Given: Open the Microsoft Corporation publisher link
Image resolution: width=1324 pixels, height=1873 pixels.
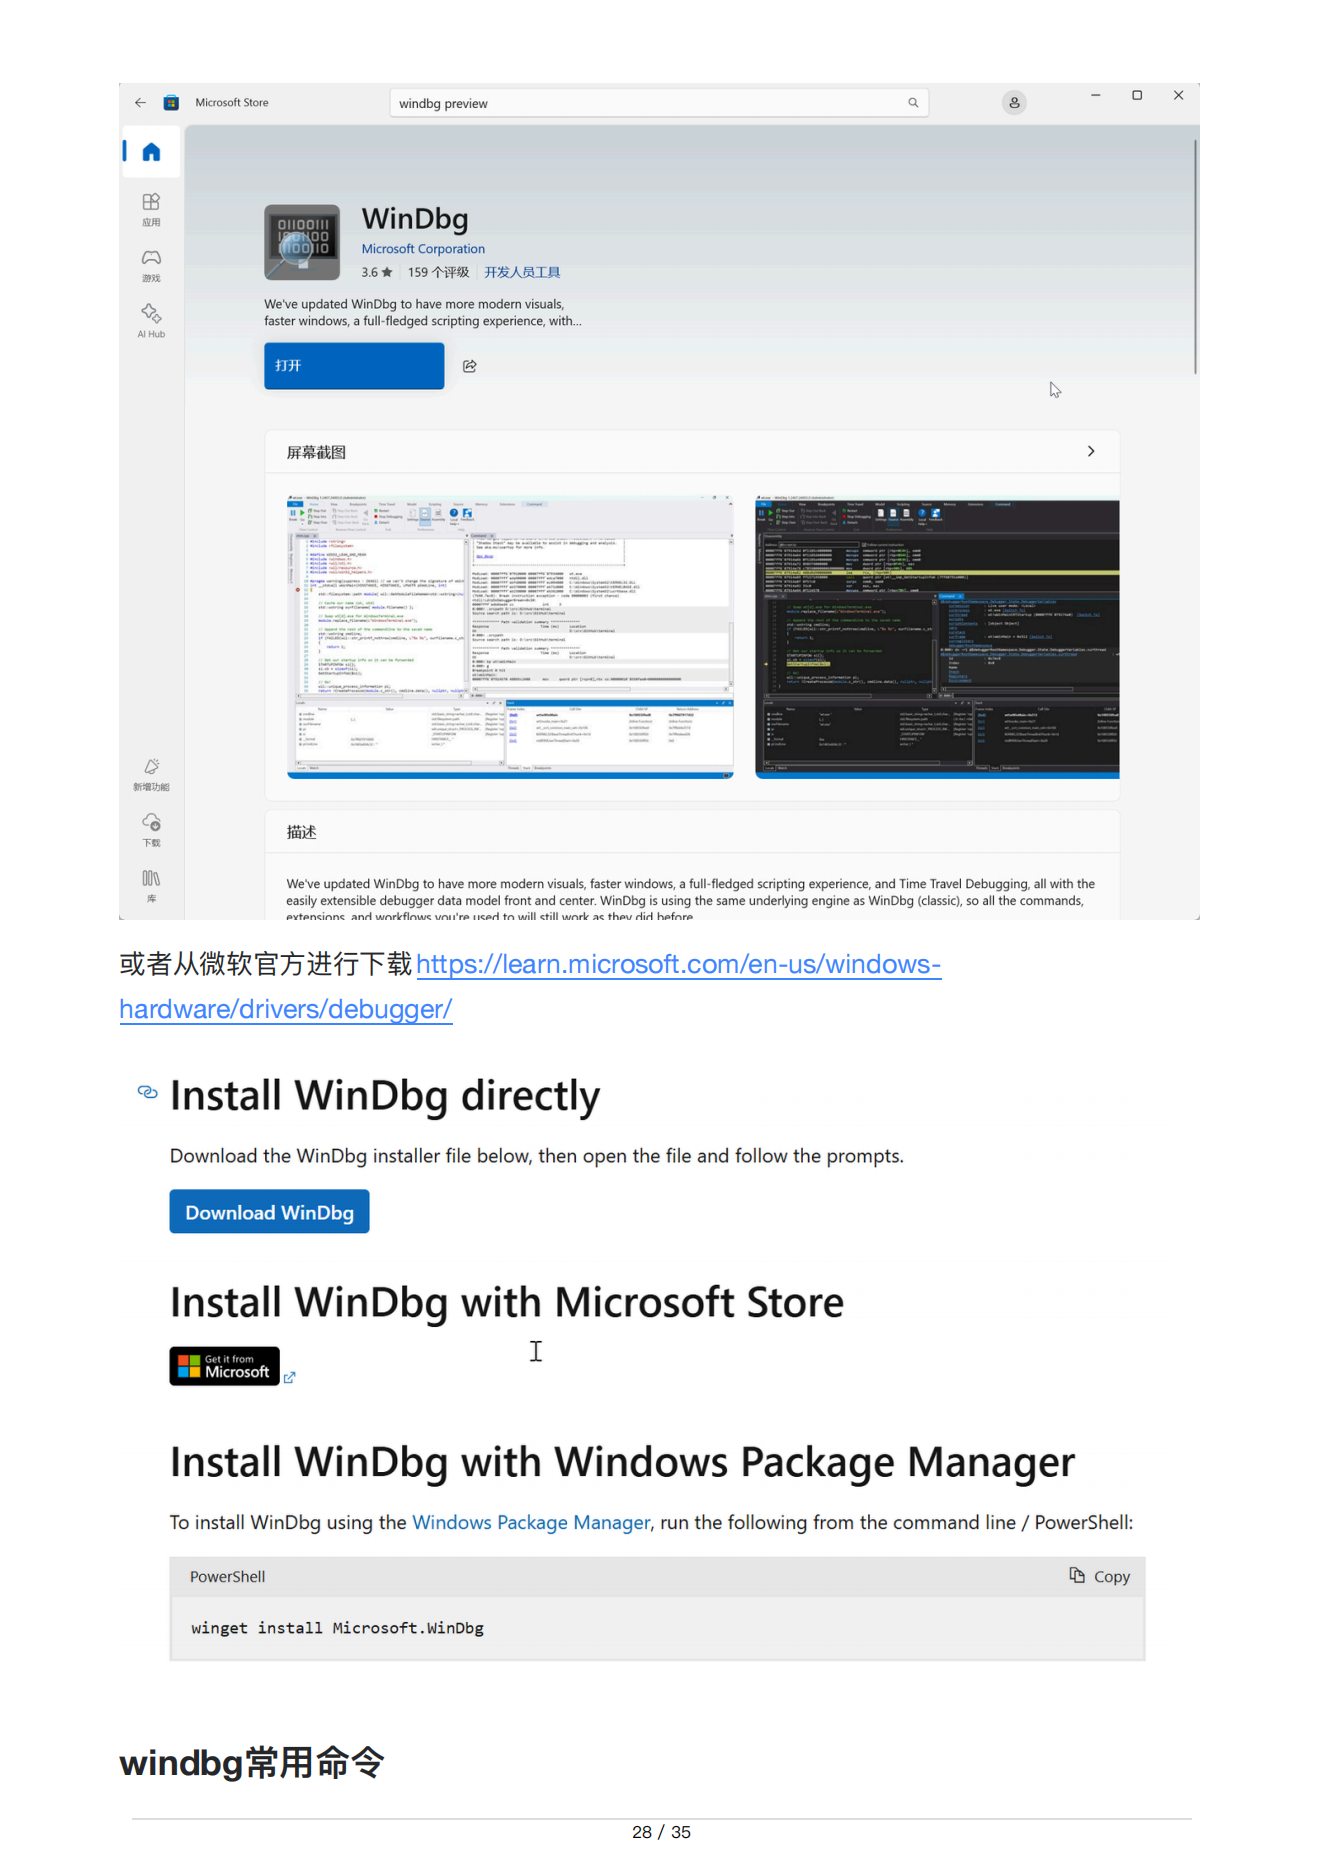Looking at the screenshot, I should pyautogui.click(x=423, y=249).
